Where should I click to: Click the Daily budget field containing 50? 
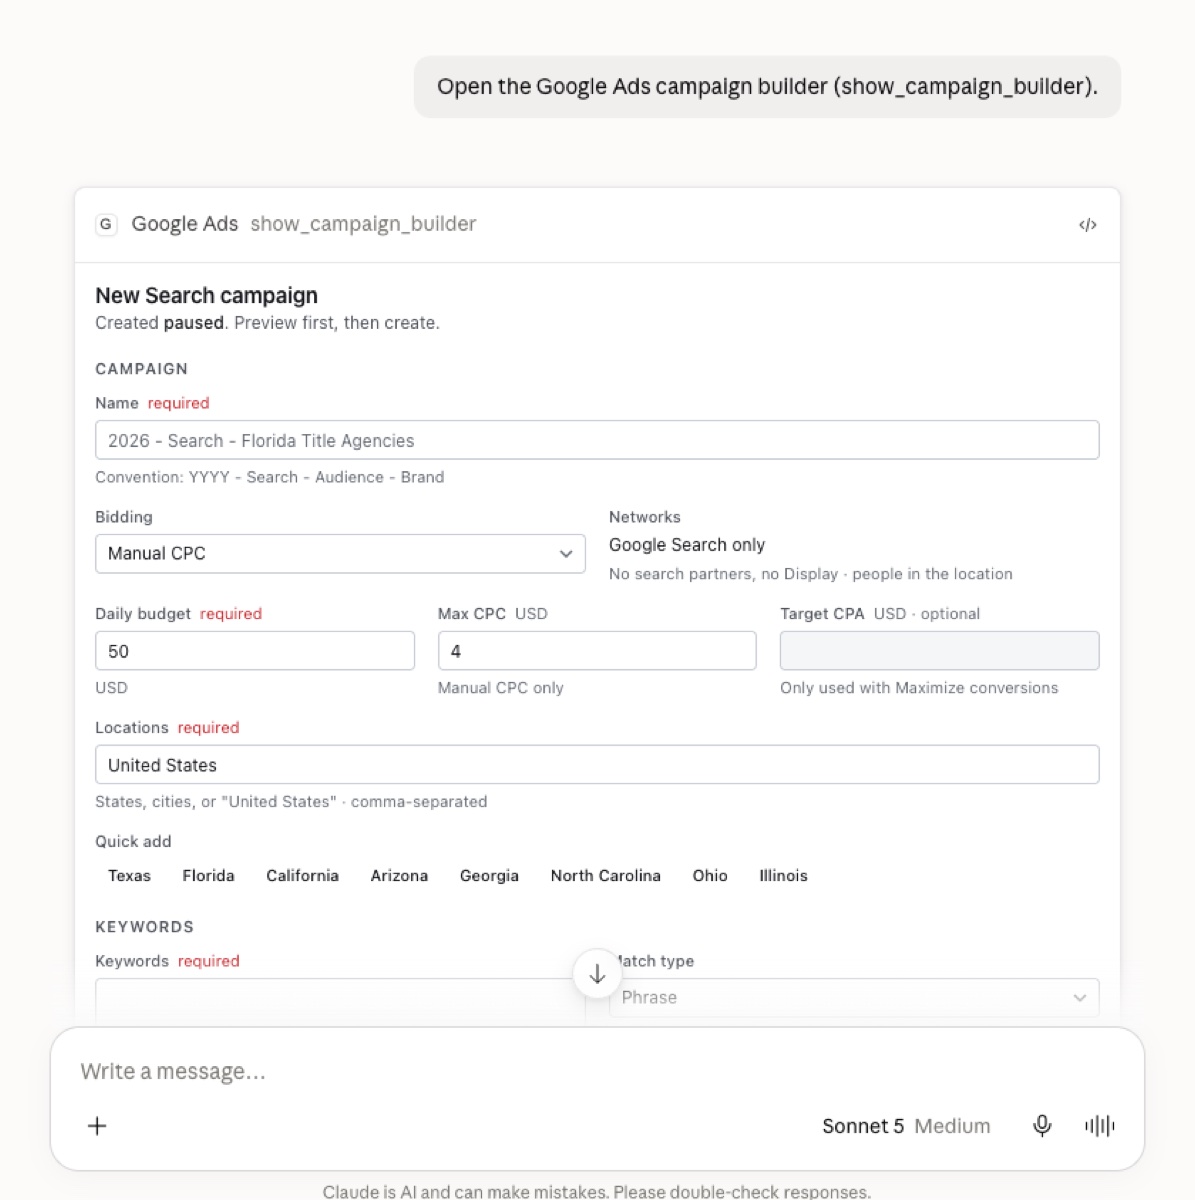click(x=255, y=651)
